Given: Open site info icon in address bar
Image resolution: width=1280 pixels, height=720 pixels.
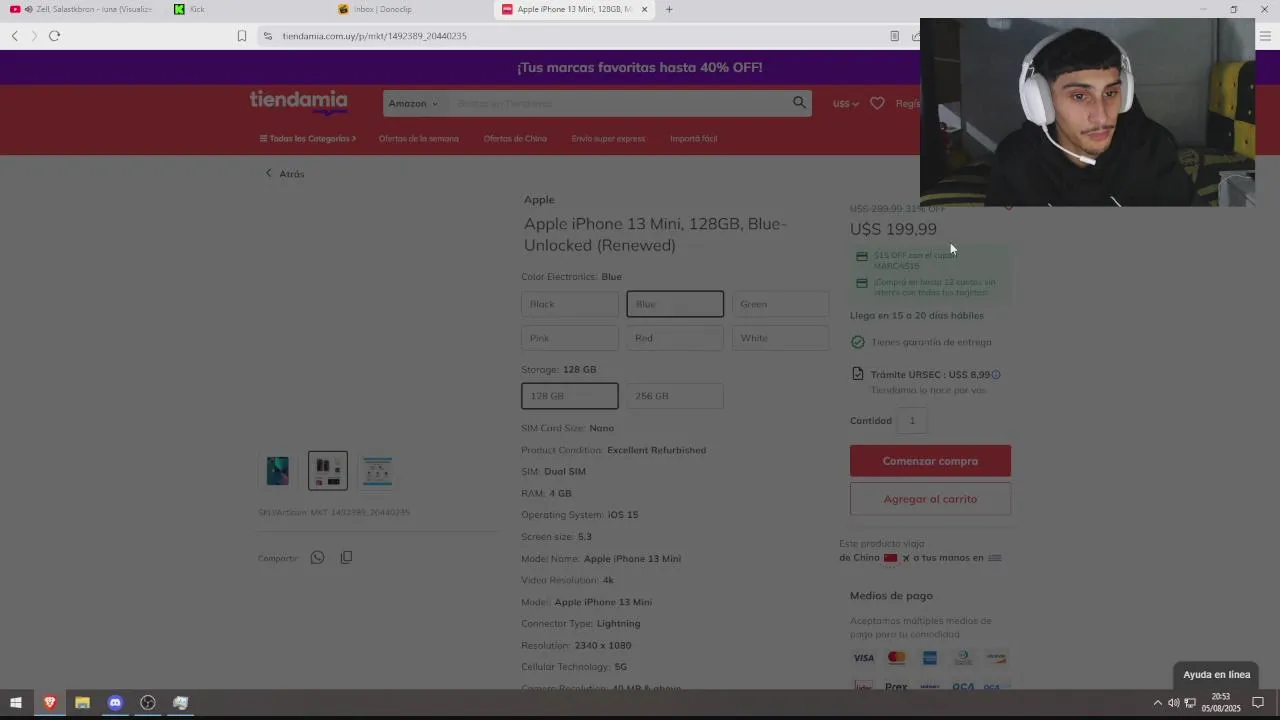Looking at the screenshot, I should coord(267,36).
